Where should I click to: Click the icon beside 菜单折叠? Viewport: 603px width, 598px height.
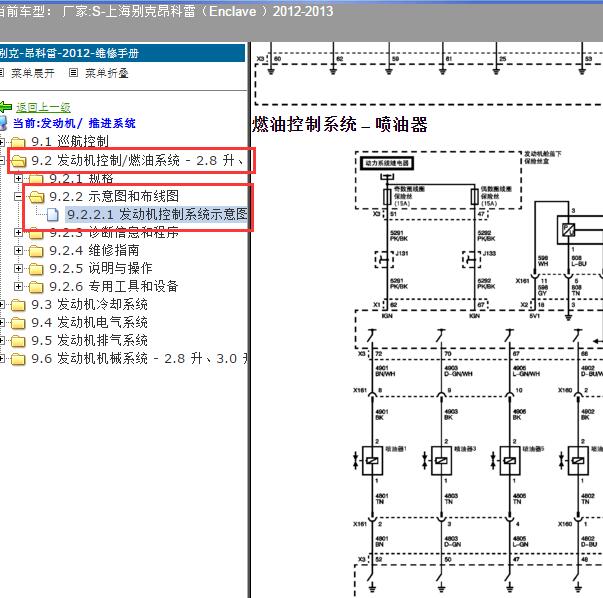pos(73,72)
